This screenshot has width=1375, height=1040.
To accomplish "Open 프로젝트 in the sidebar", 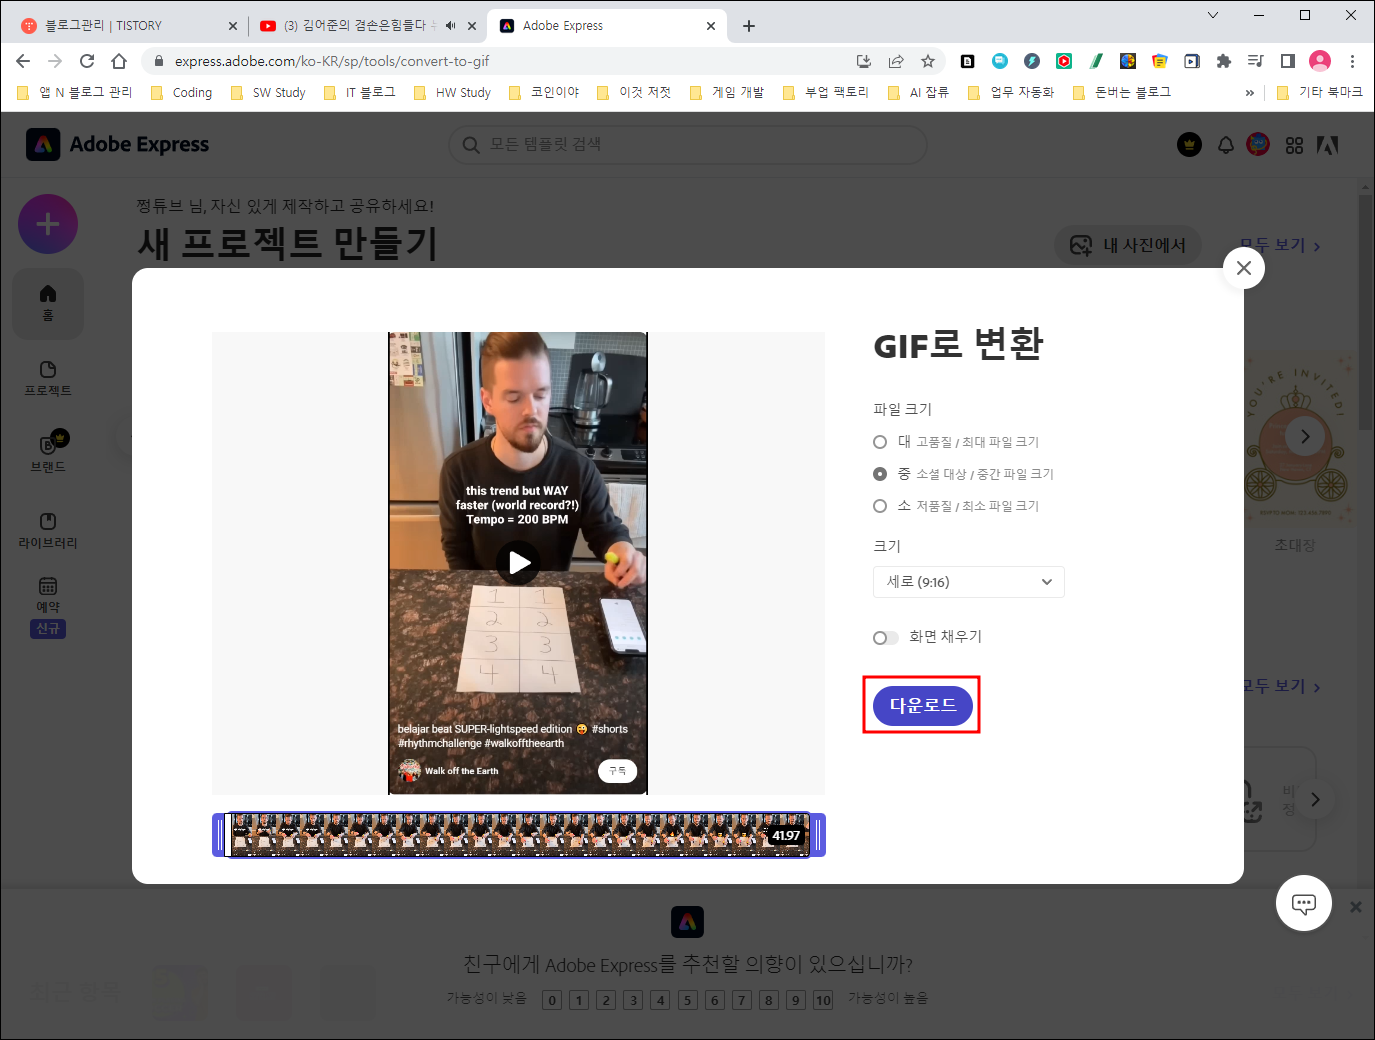I will pyautogui.click(x=48, y=379).
